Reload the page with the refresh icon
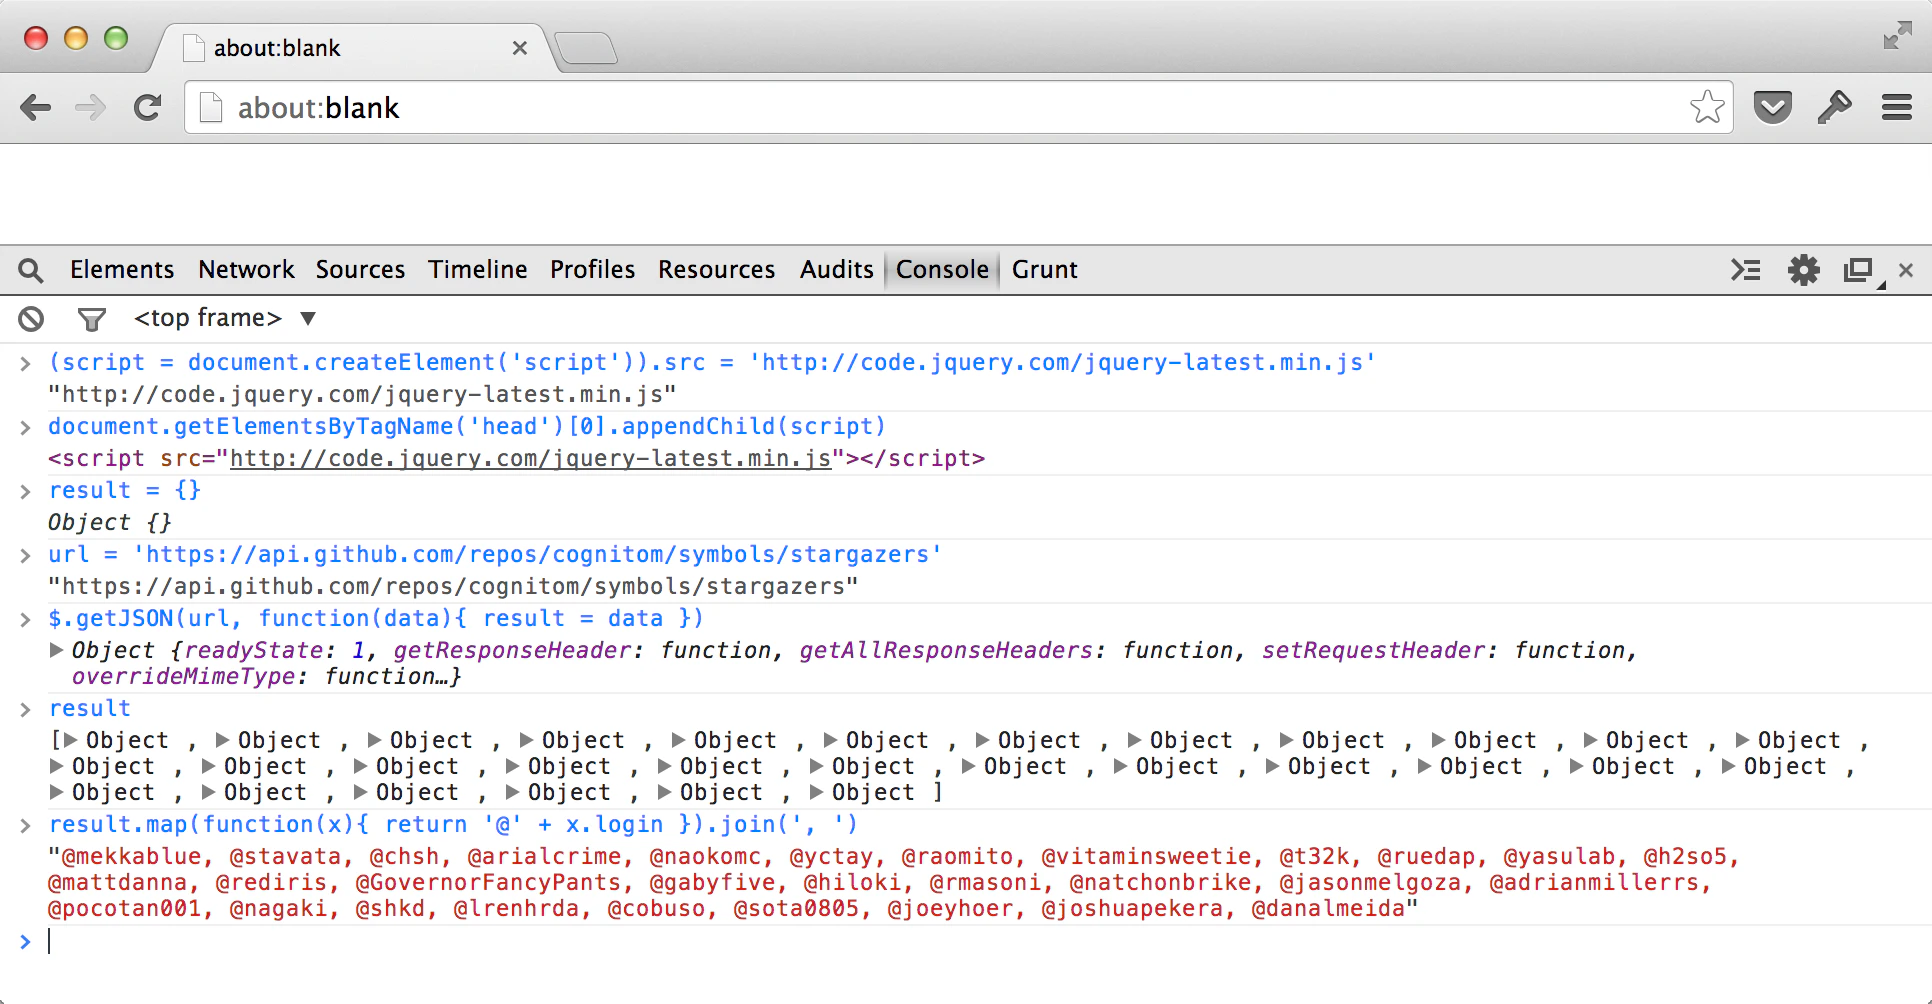 tap(148, 107)
